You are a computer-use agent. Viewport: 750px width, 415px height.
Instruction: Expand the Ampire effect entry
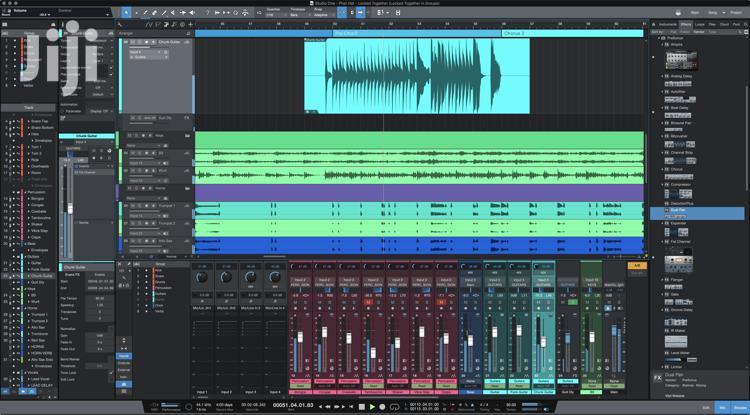coord(662,44)
